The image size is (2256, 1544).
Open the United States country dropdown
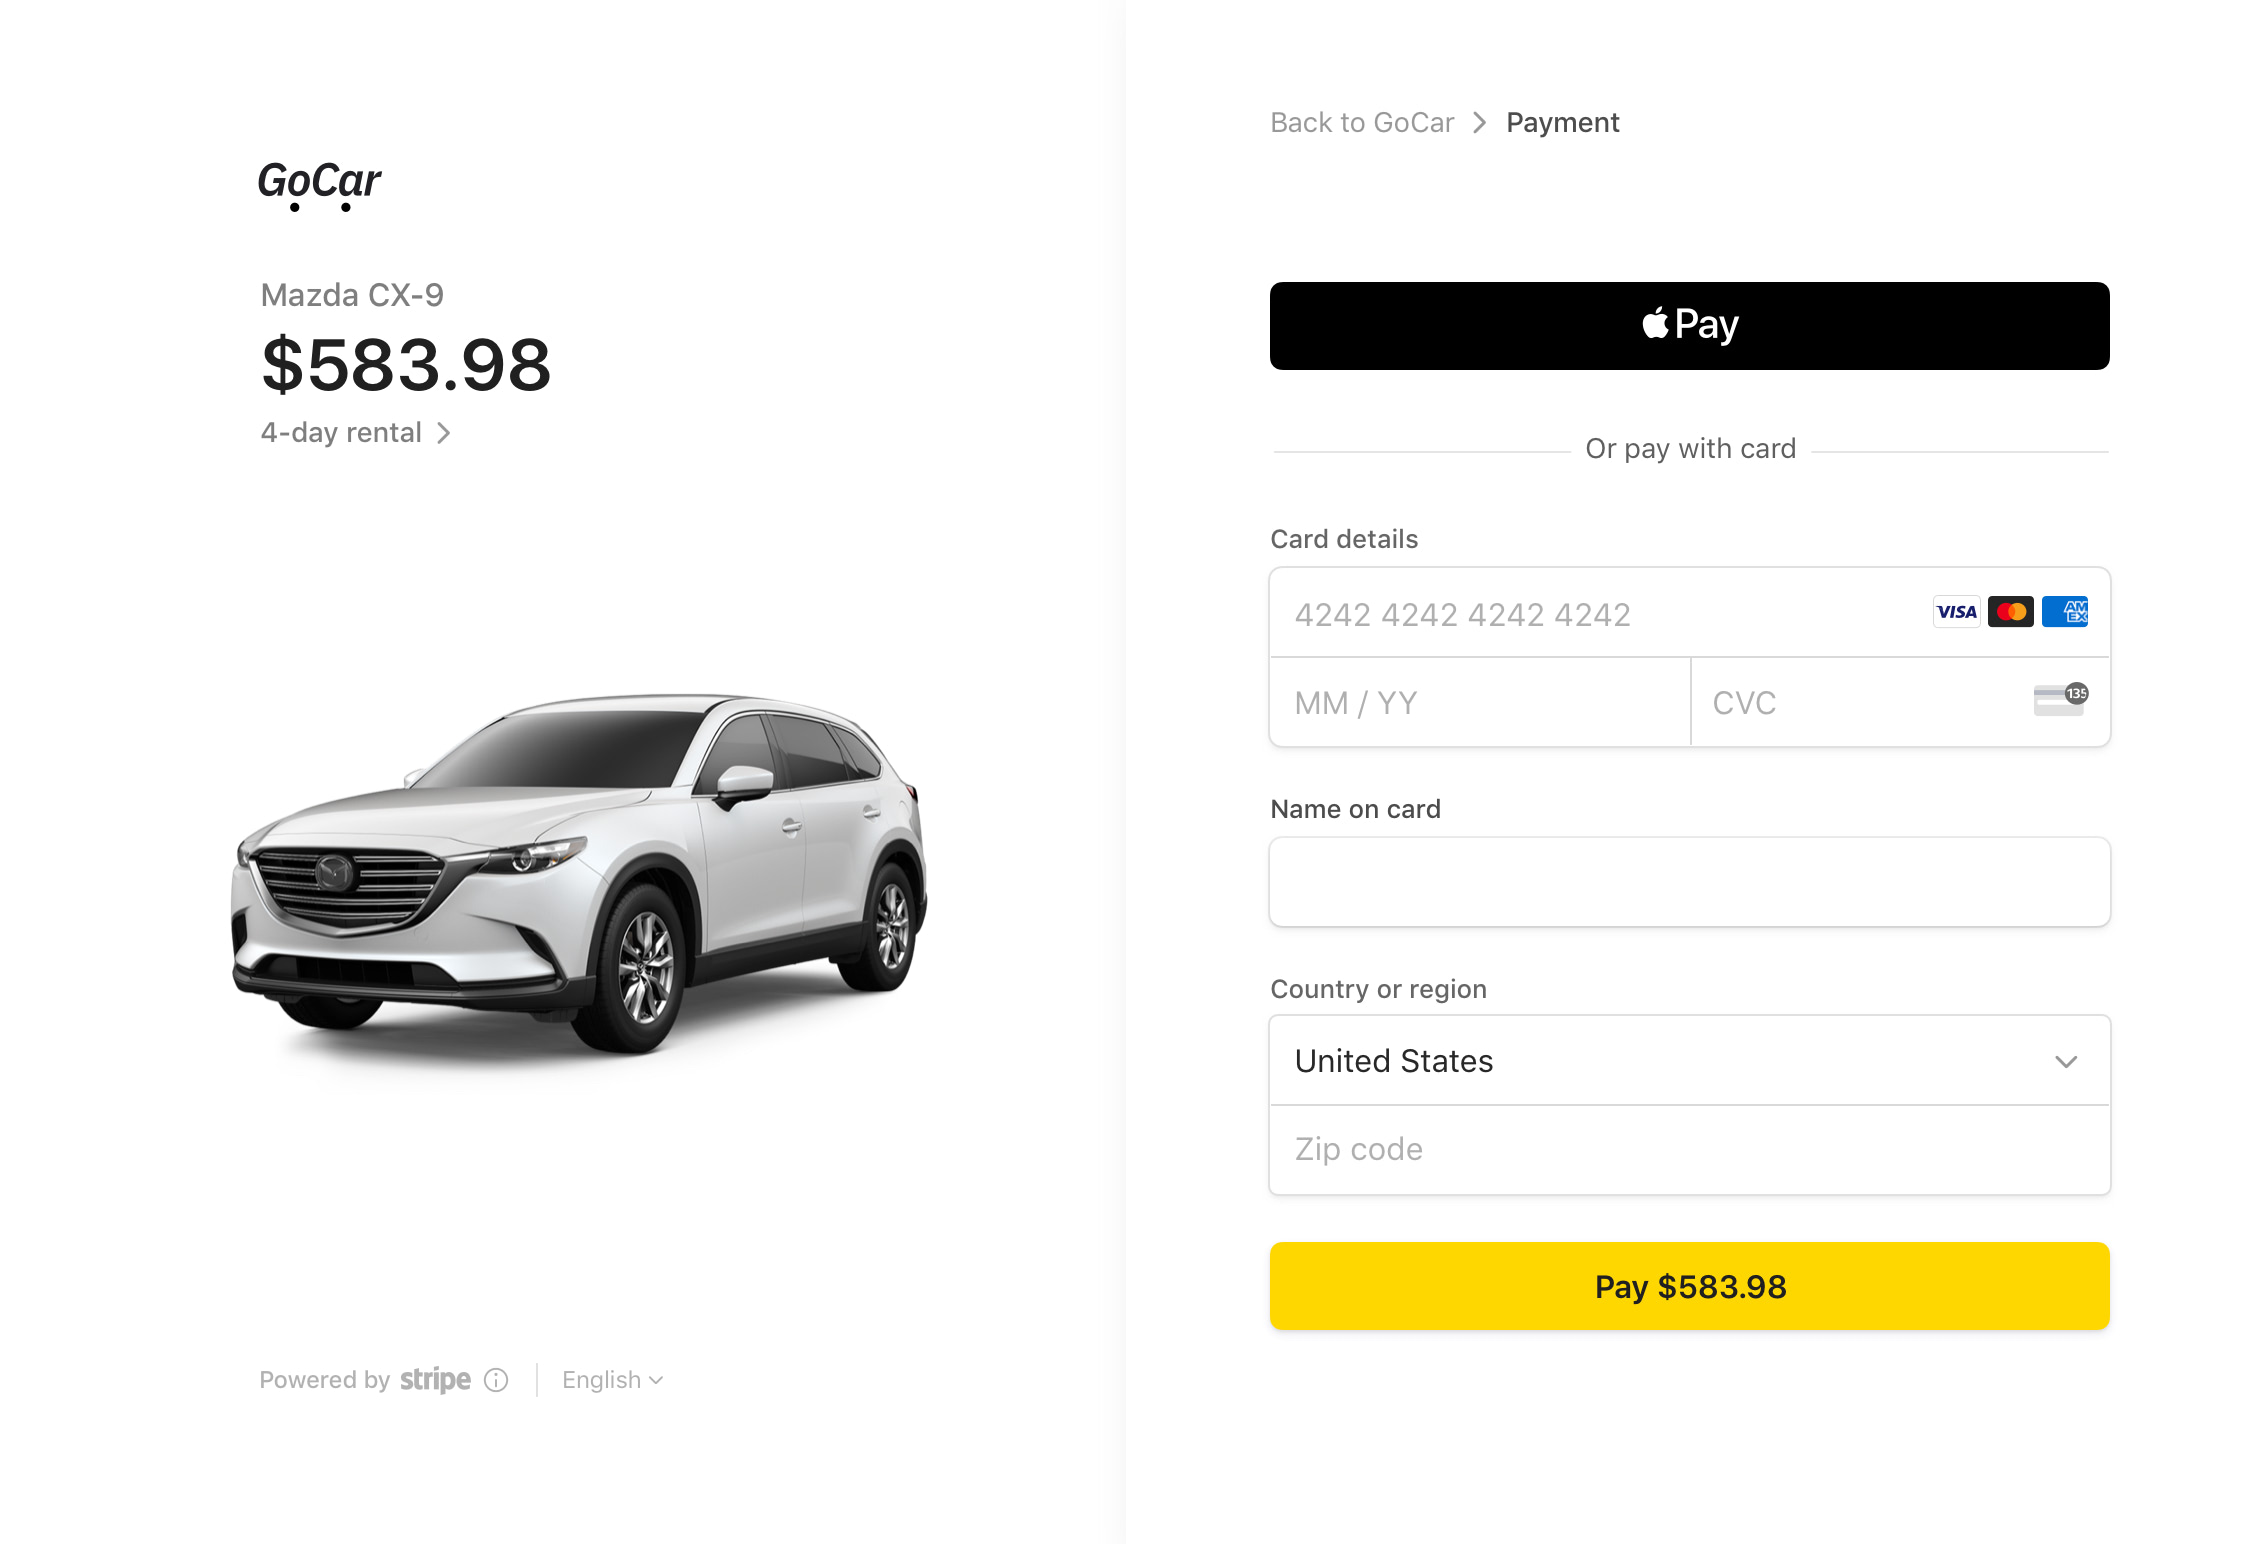click(x=1689, y=1061)
